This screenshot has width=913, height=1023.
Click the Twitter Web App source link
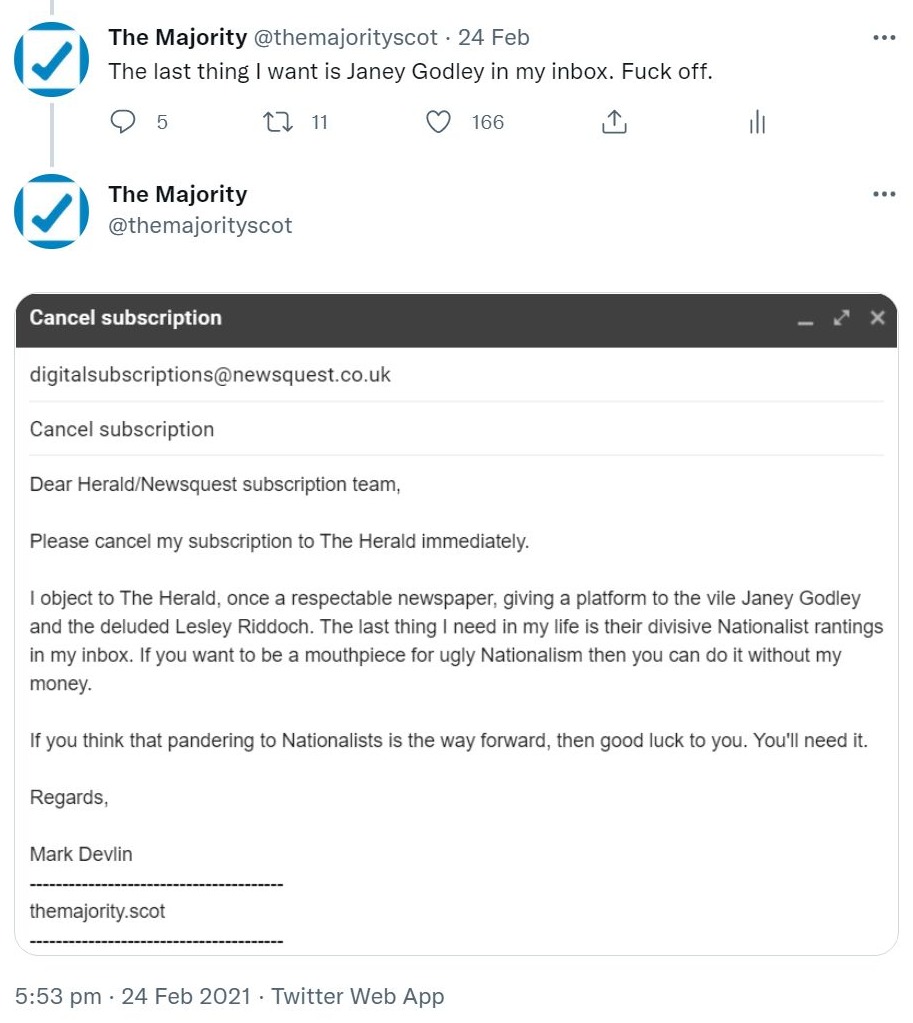point(357,996)
